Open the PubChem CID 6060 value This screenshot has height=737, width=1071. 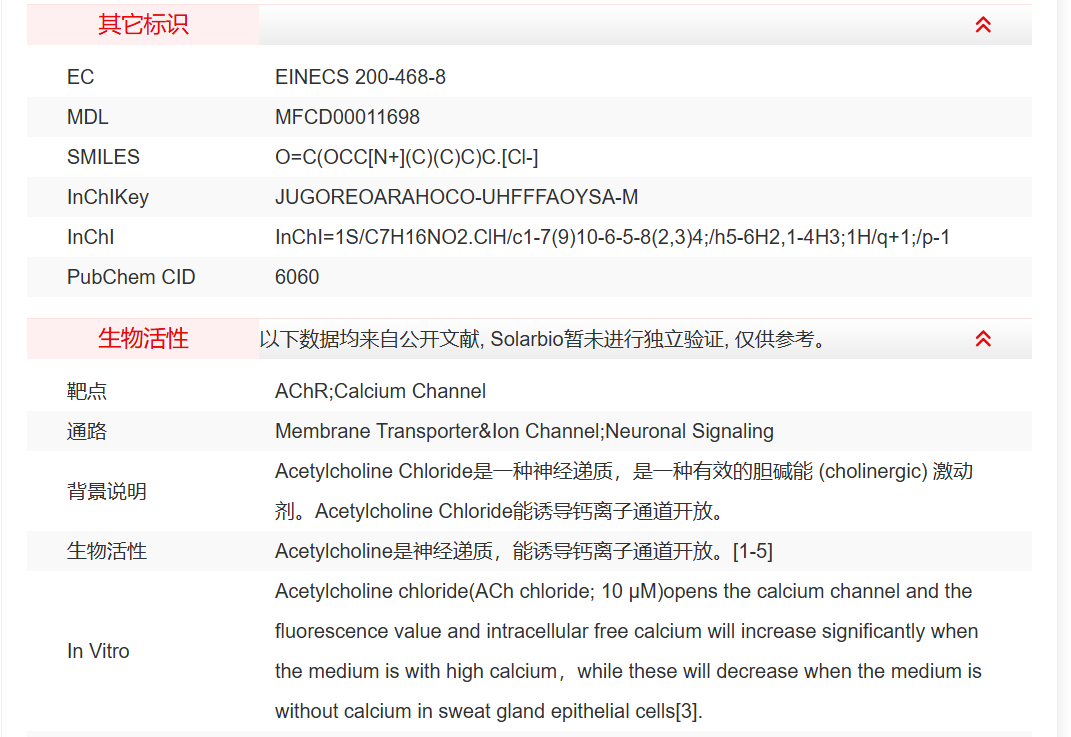(297, 277)
